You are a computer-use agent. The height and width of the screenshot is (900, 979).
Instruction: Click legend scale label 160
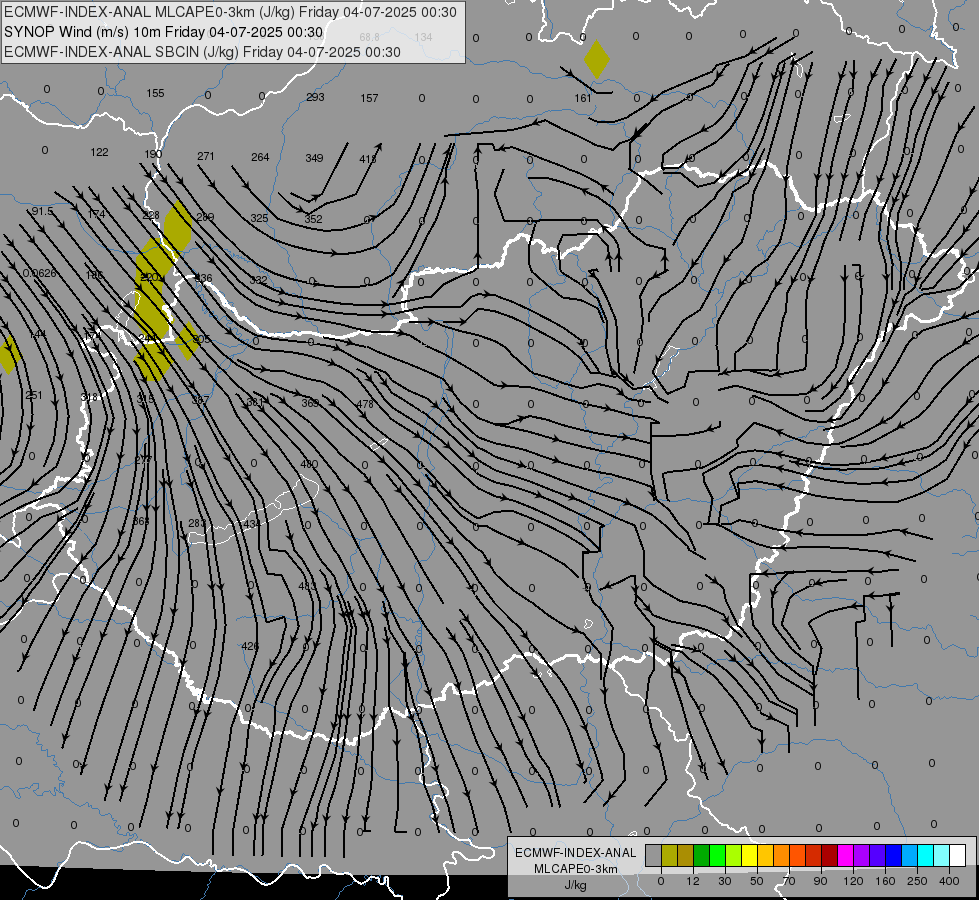(x=885, y=881)
